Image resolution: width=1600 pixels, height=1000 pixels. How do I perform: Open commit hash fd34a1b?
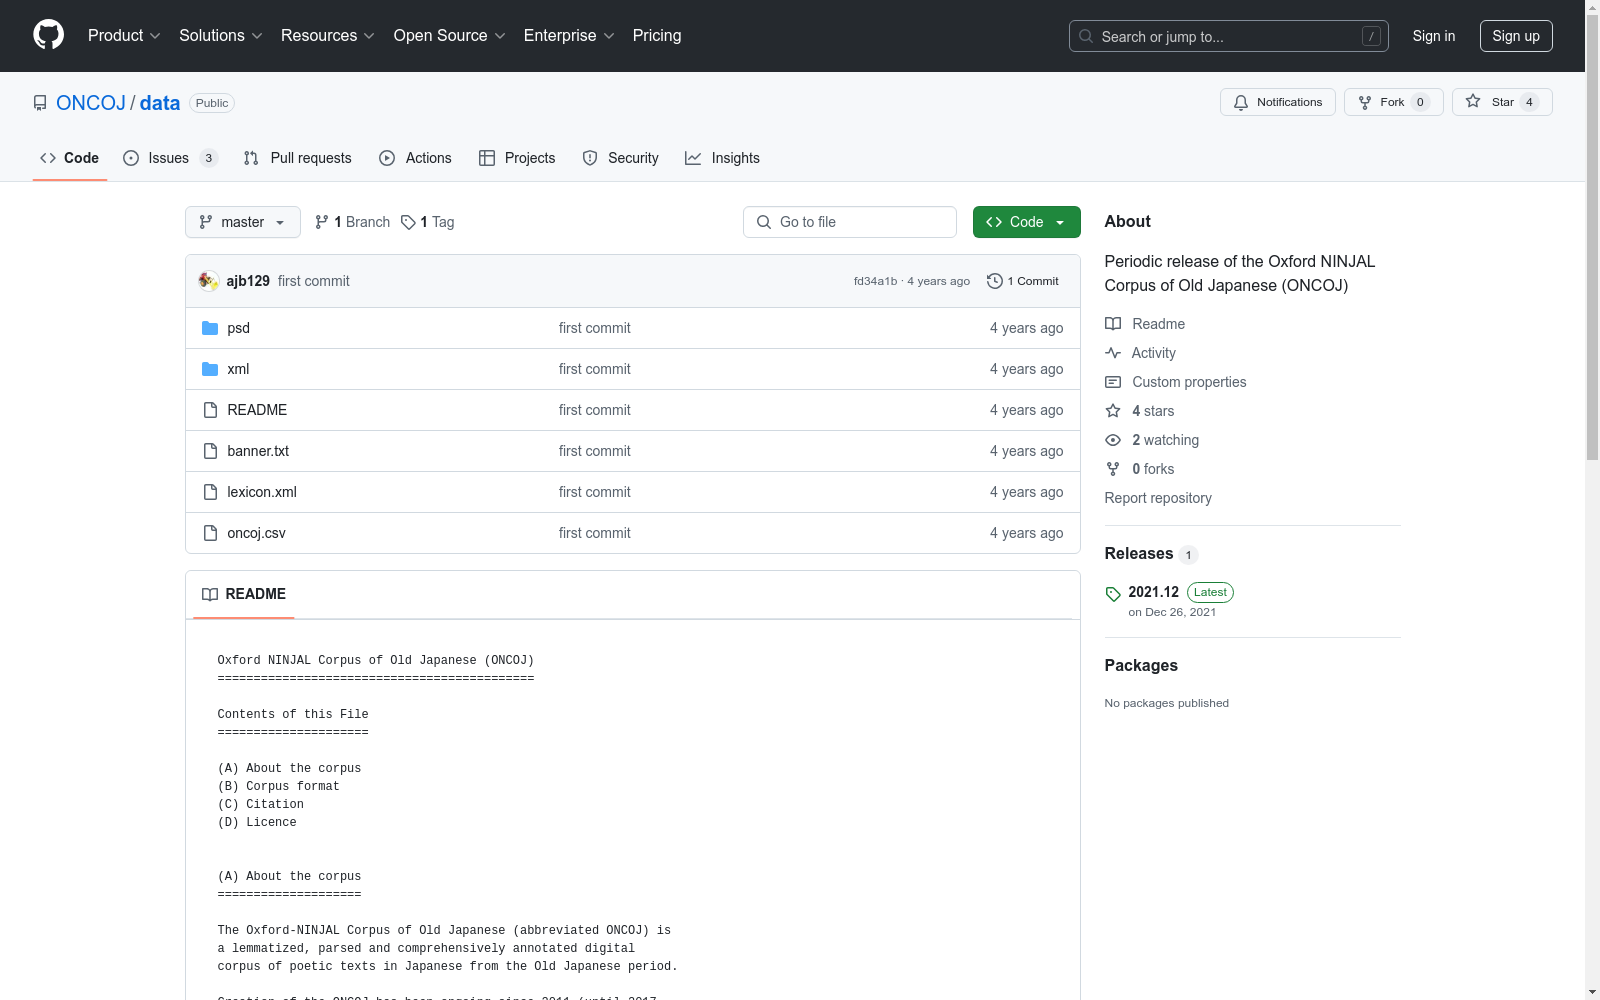pos(875,281)
